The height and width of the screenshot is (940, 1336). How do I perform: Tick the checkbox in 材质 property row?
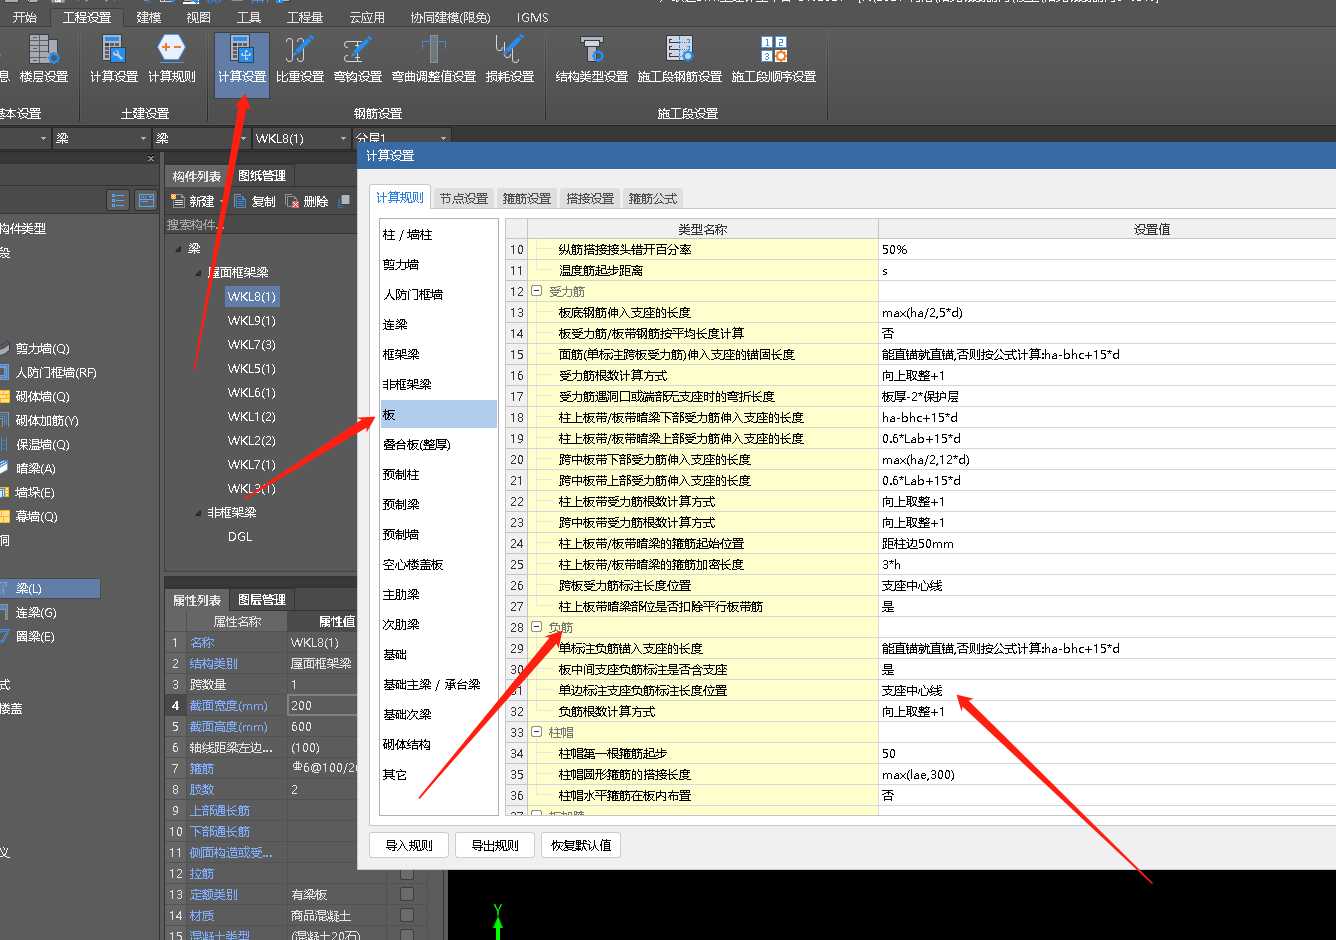pos(407,915)
